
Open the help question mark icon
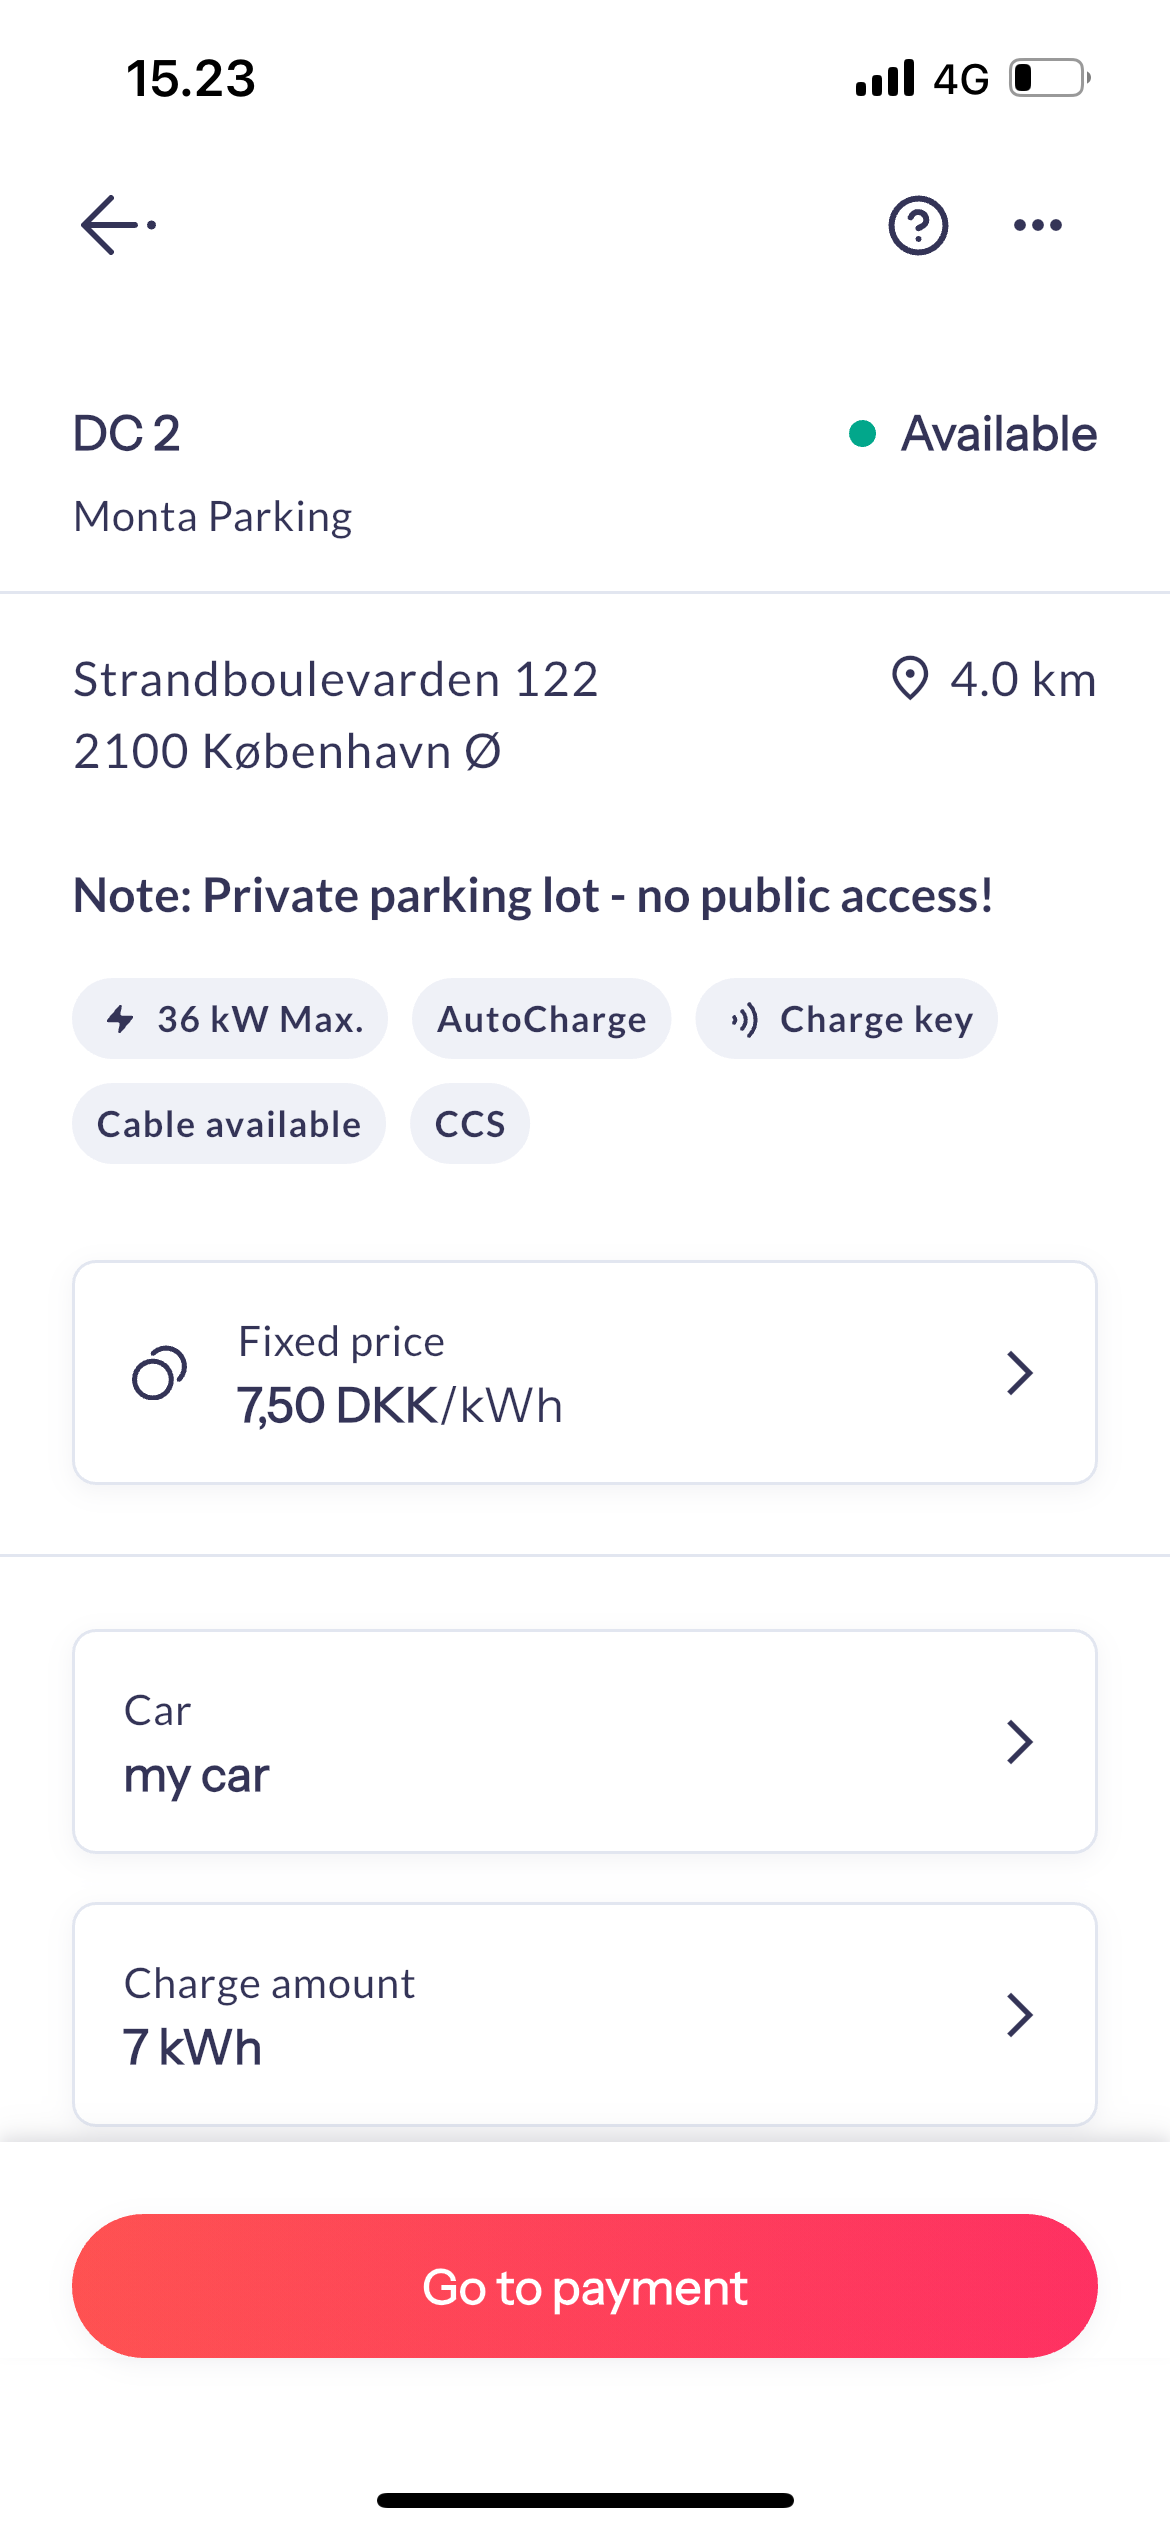918,225
